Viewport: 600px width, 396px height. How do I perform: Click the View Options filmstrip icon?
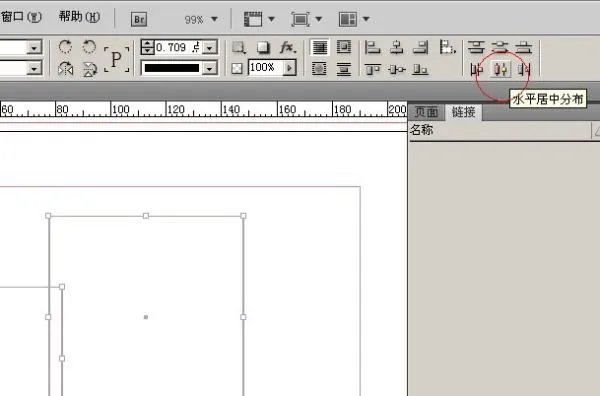point(253,19)
